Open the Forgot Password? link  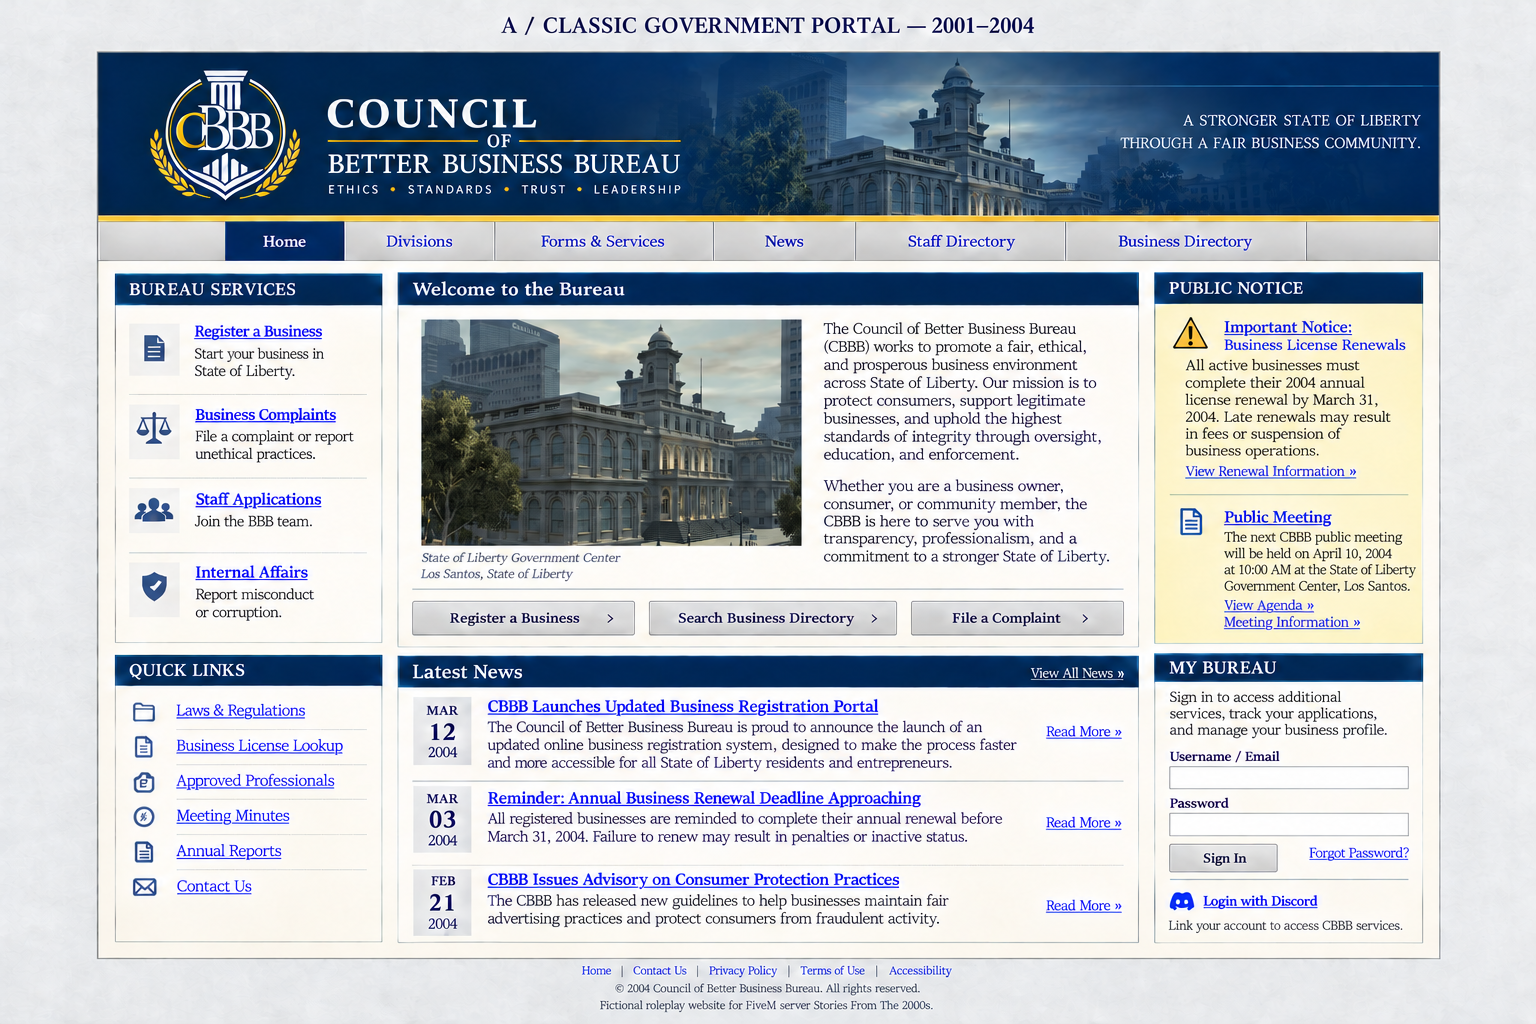1359,853
